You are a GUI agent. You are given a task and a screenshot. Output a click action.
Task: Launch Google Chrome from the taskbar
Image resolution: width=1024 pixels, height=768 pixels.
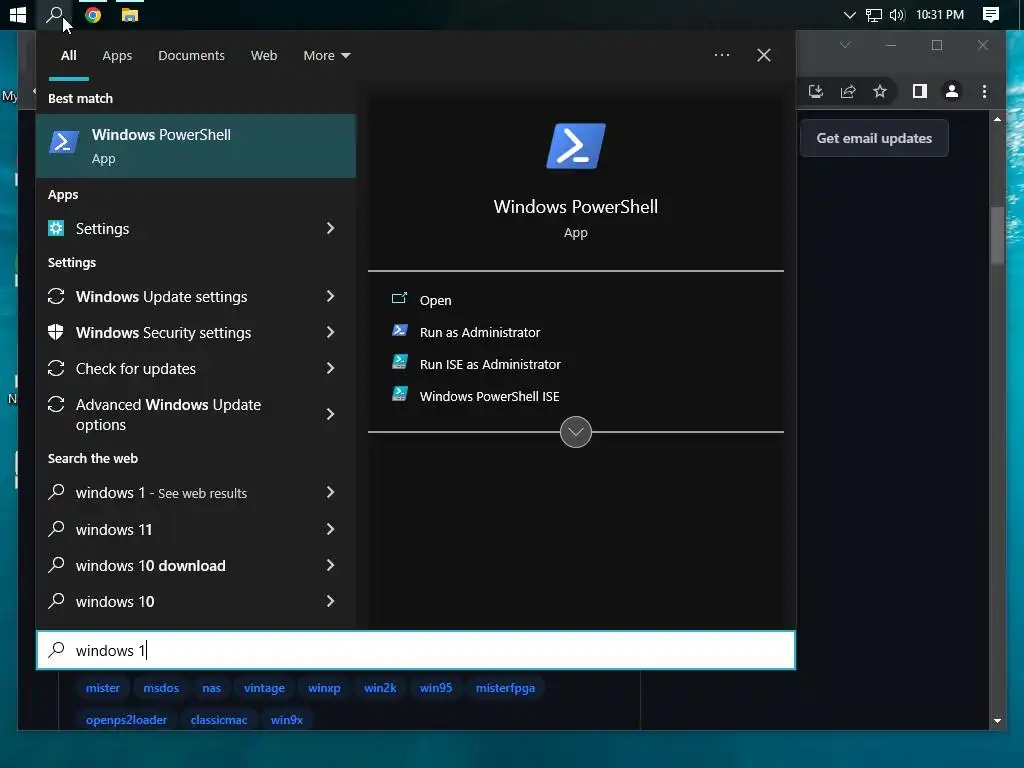click(93, 14)
